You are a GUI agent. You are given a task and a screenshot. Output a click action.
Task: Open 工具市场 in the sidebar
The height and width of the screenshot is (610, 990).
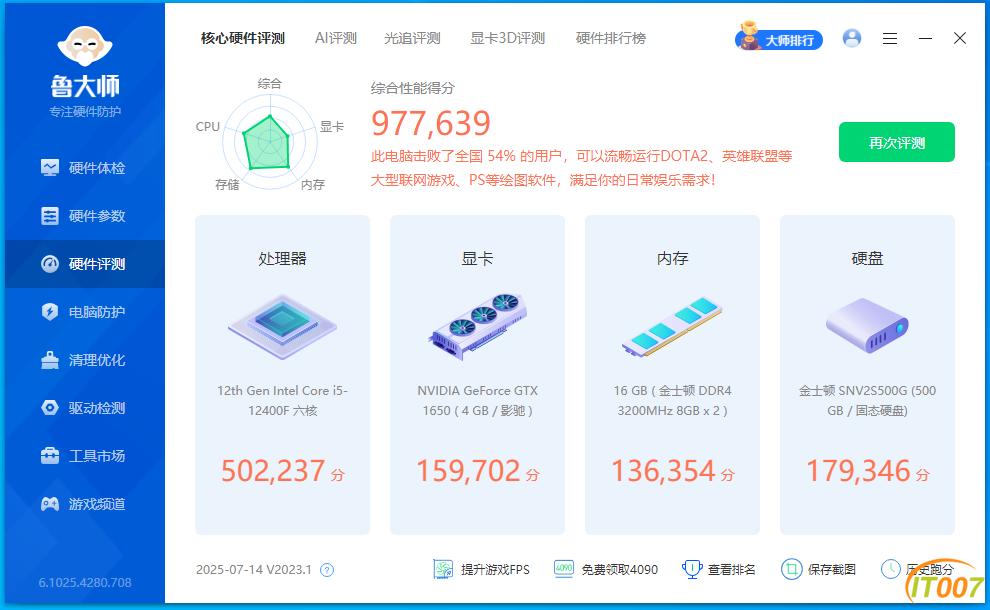tap(83, 456)
